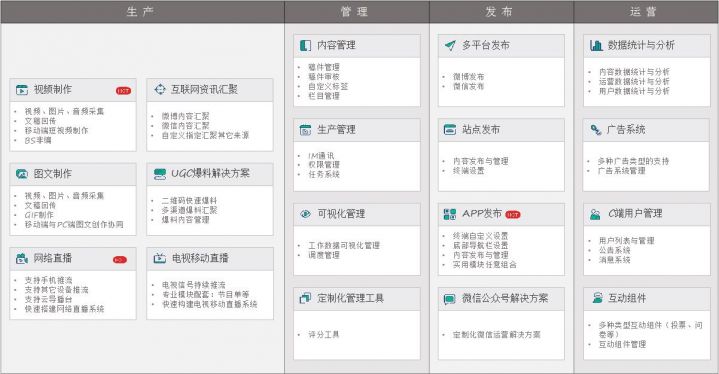Click the 用户列表与管理 bullet item
Viewport: 719px width, 374px height.
click(x=626, y=241)
